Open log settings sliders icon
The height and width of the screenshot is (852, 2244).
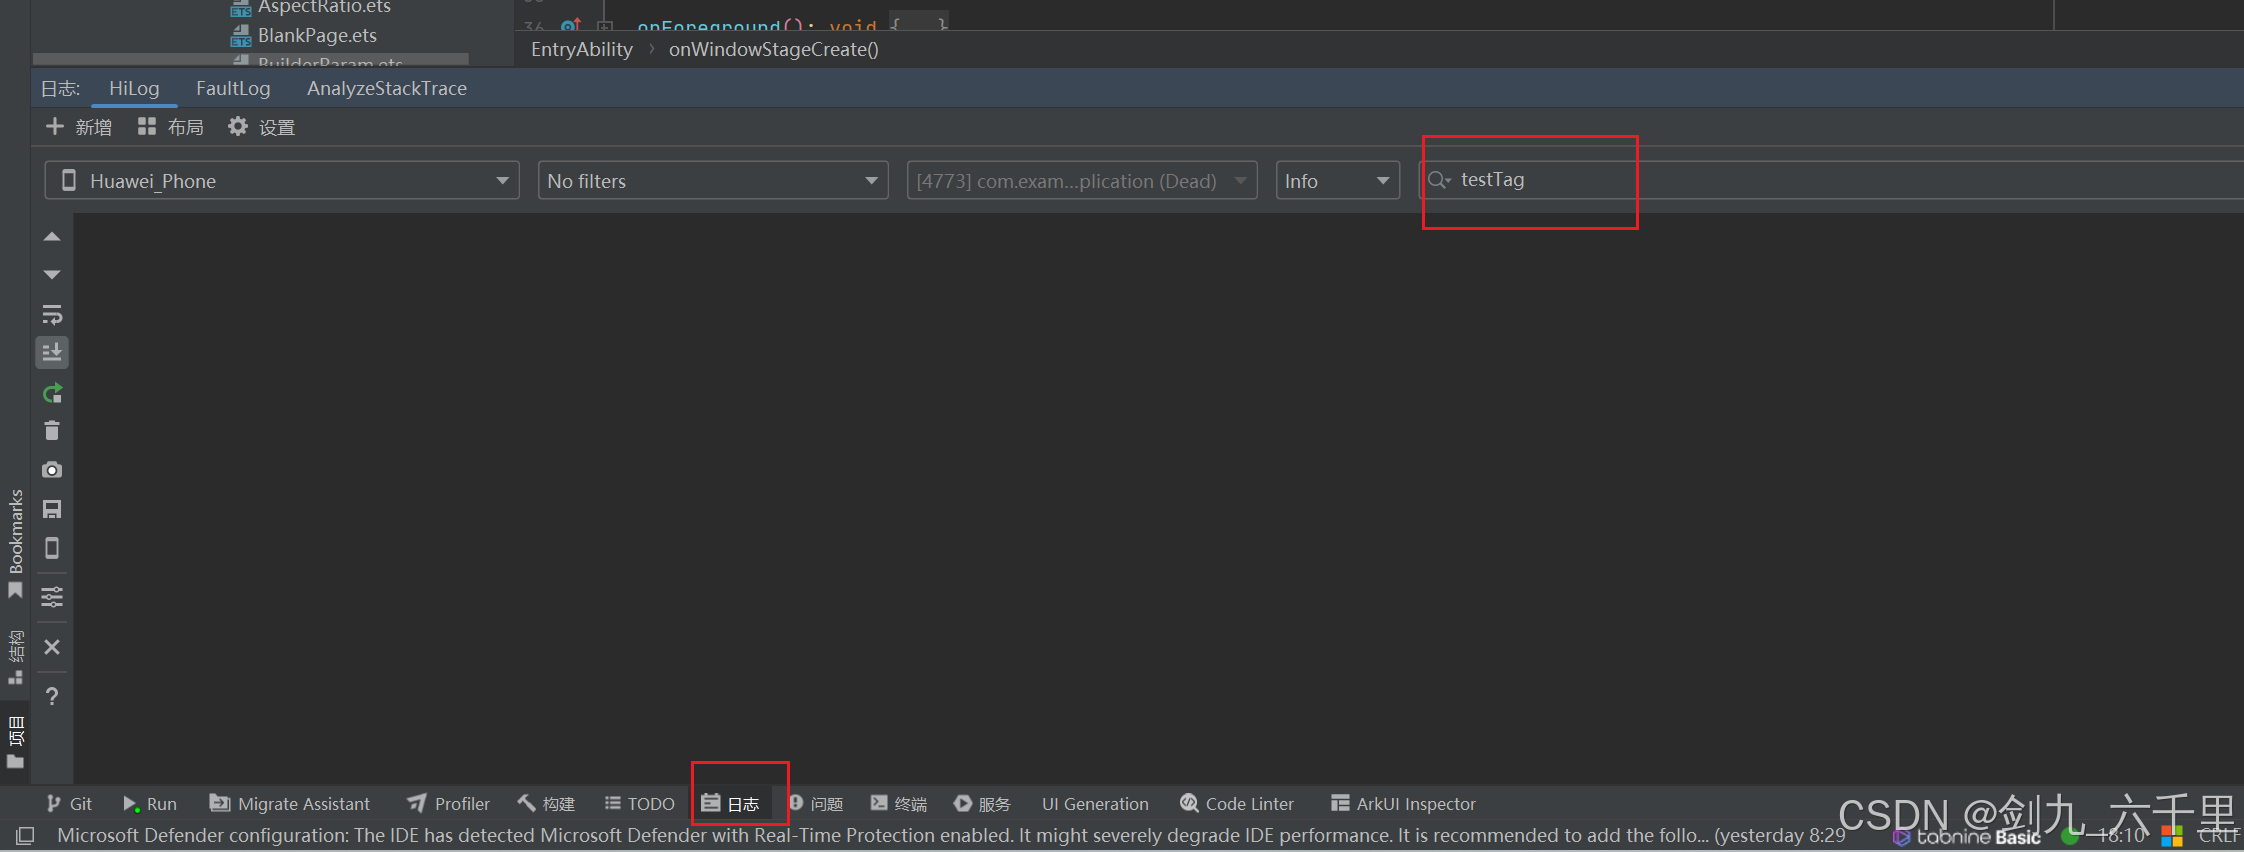52,597
